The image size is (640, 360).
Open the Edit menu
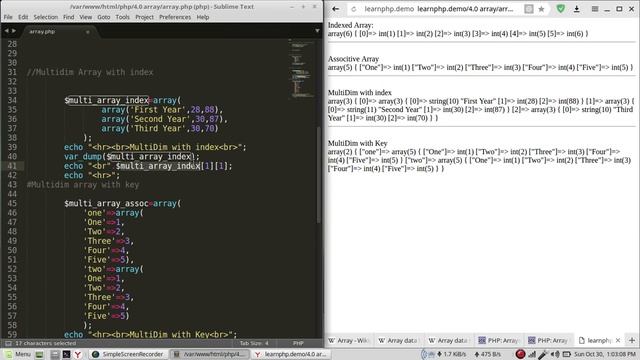tap(23, 17)
